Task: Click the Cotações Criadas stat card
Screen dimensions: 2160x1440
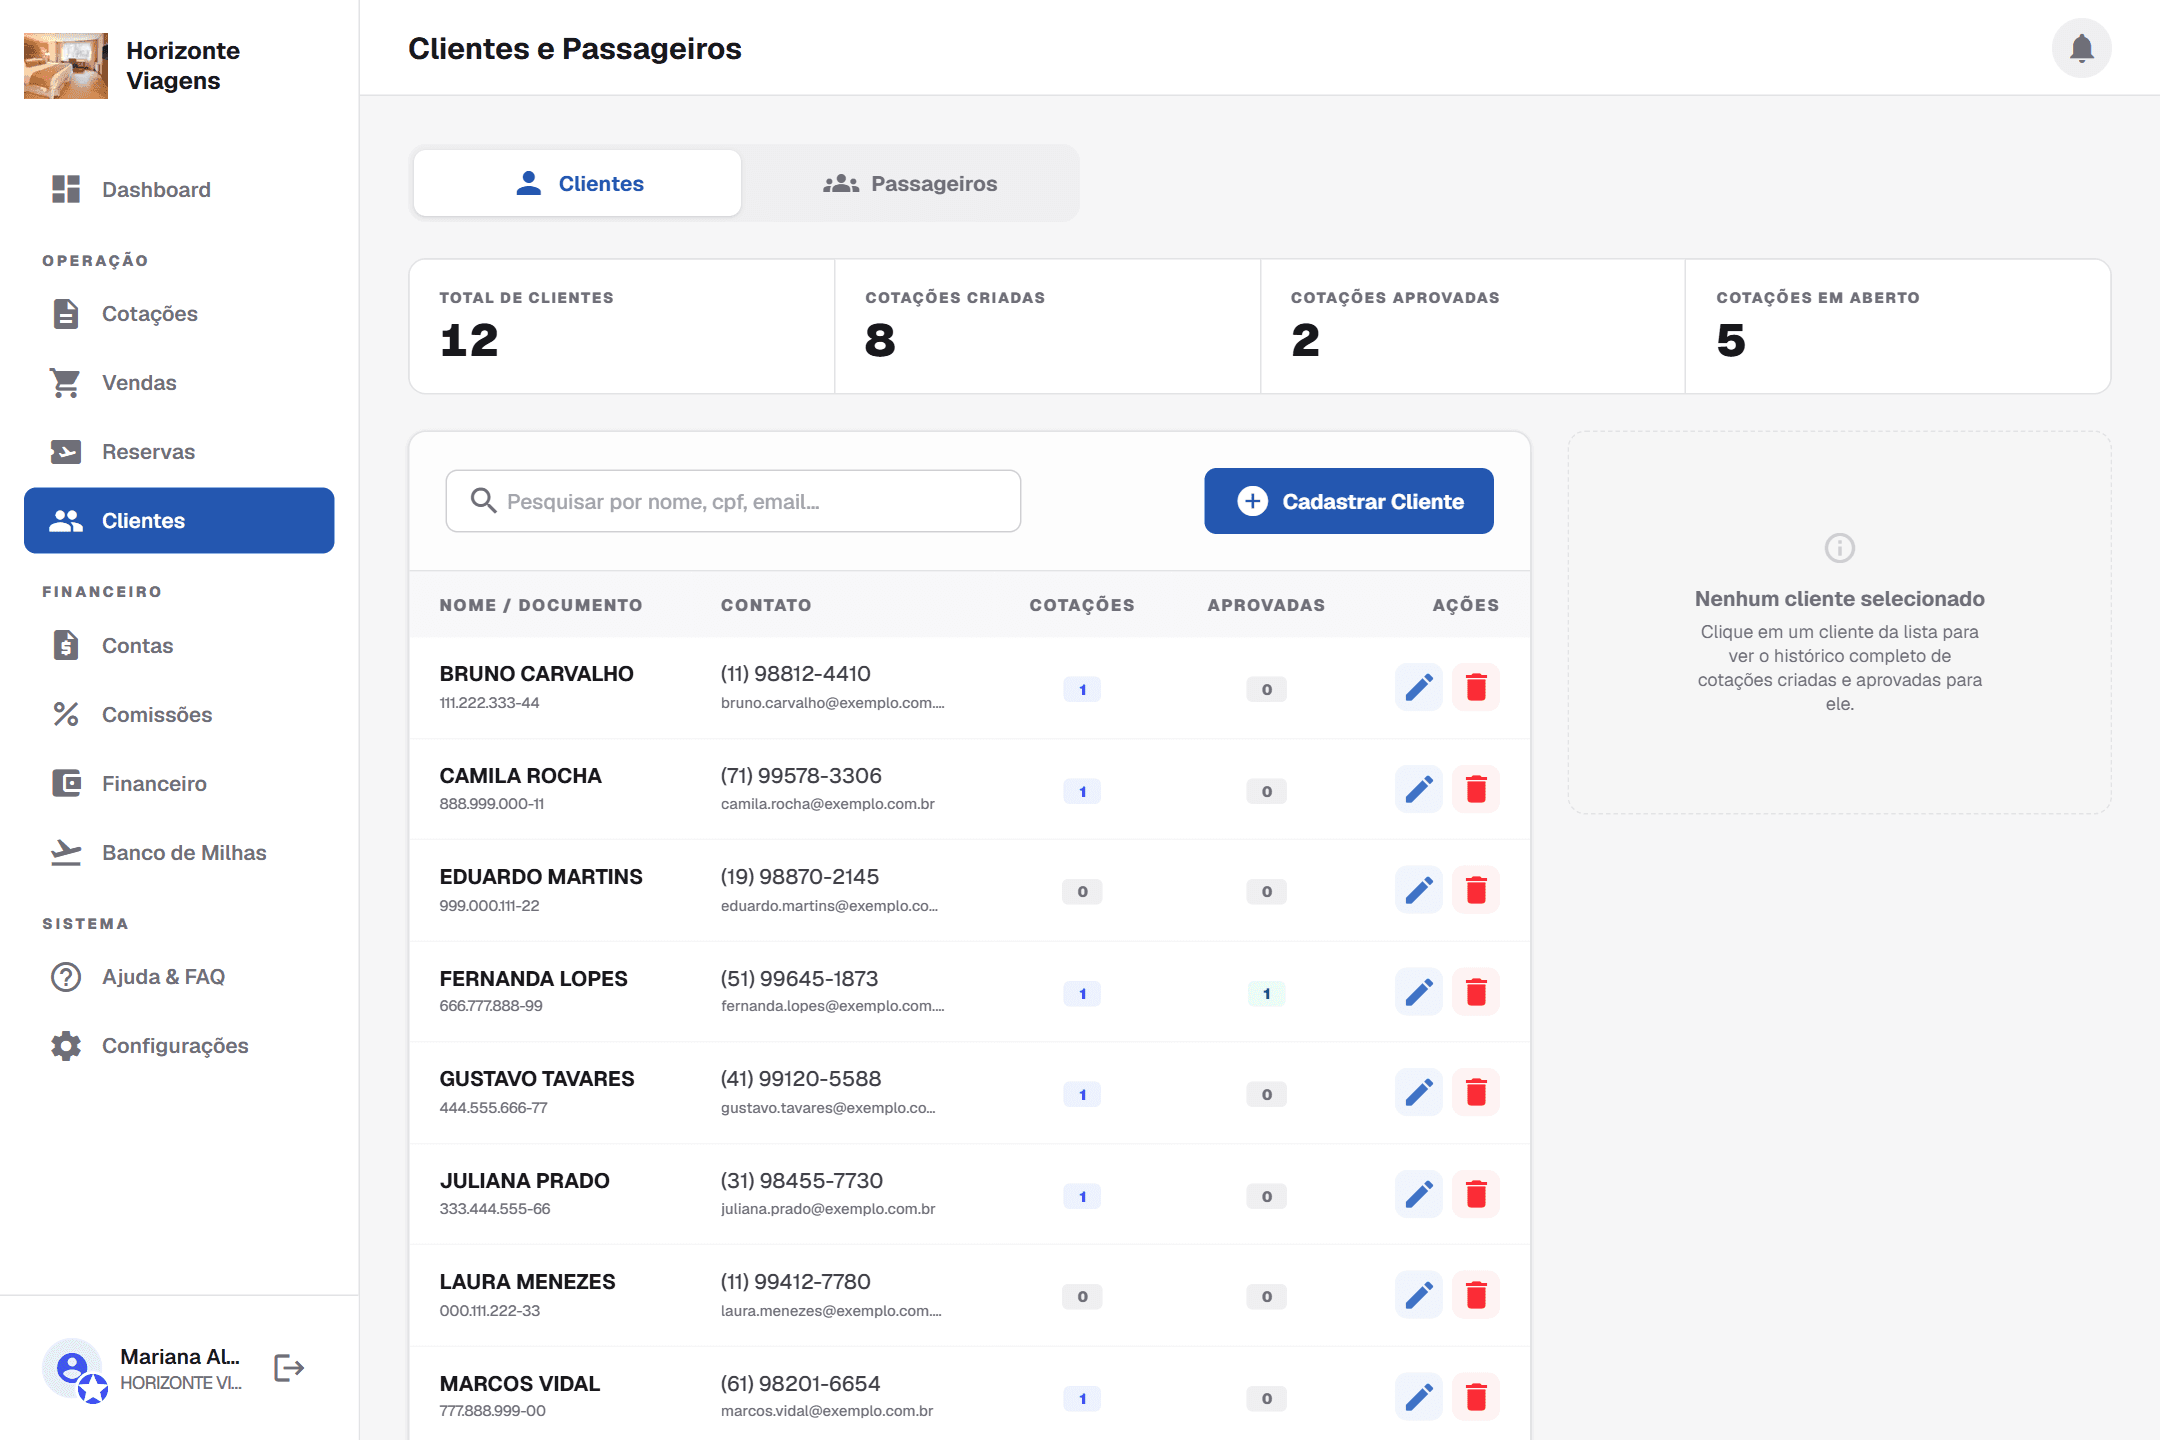Action: pyautogui.click(x=1047, y=326)
